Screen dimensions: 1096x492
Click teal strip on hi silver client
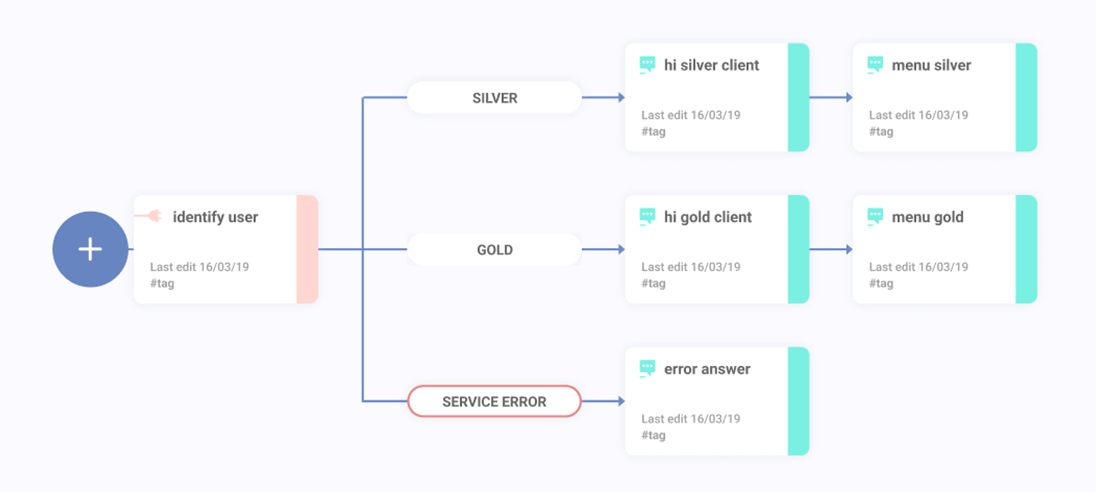(x=798, y=97)
